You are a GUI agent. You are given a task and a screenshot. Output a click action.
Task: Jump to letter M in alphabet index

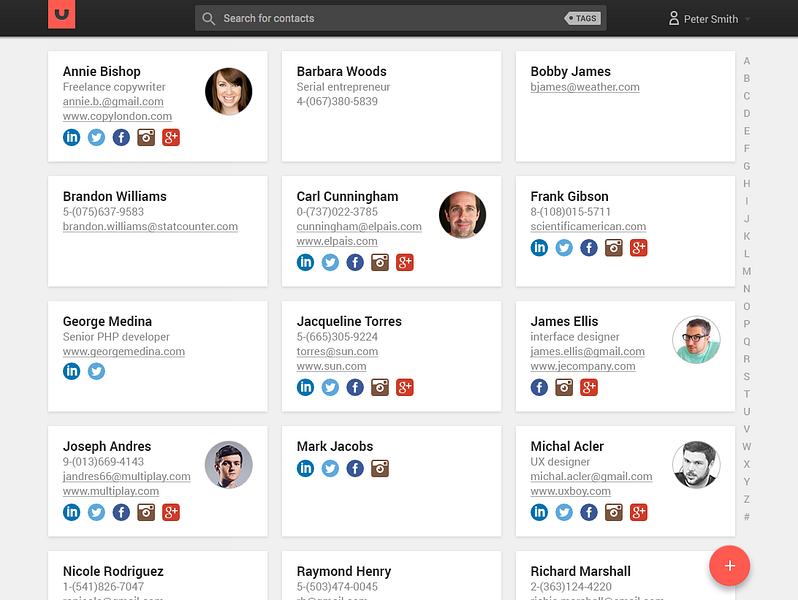[747, 271]
